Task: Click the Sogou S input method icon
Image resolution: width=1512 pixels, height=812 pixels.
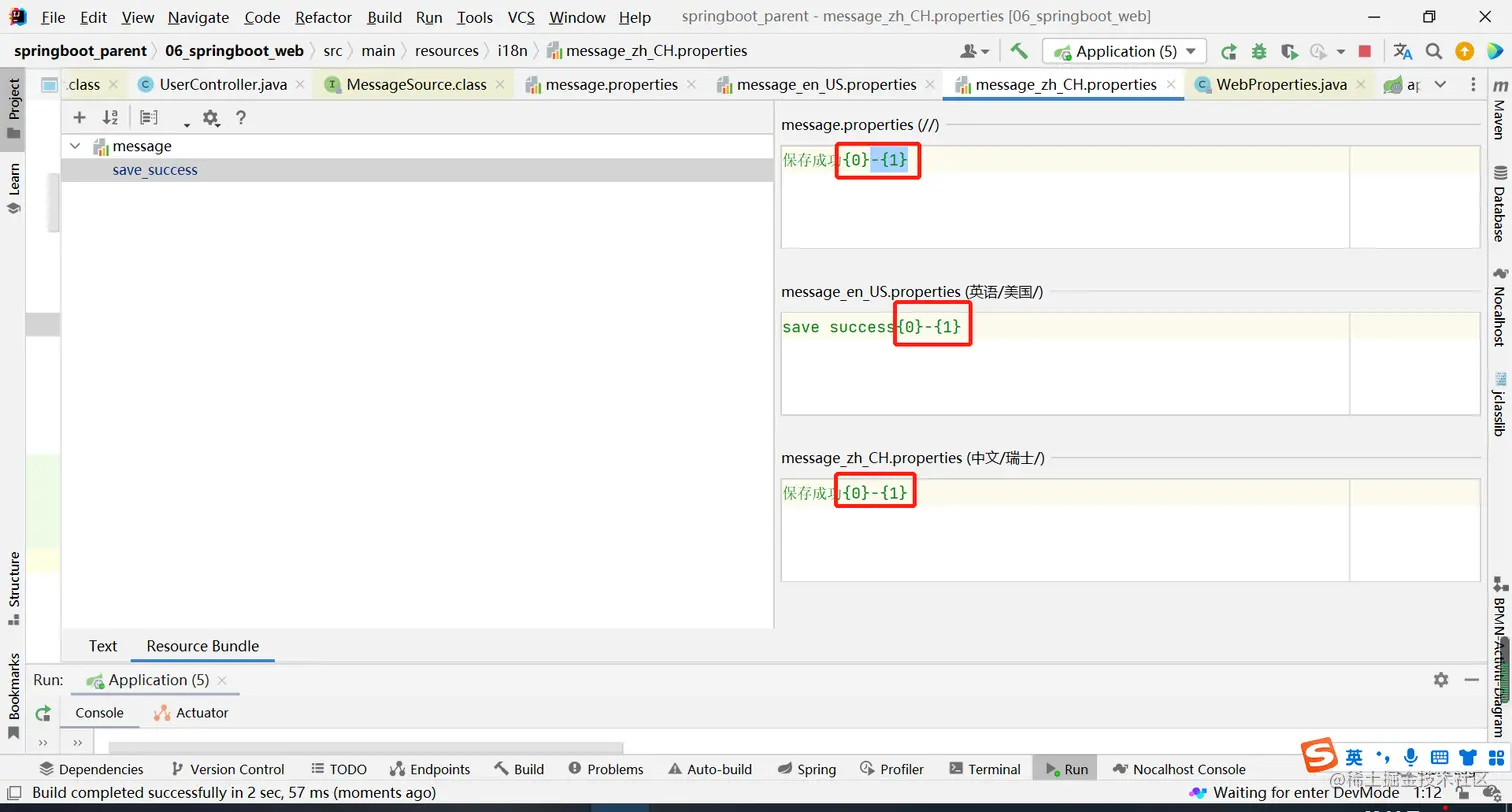Action: [1319, 755]
